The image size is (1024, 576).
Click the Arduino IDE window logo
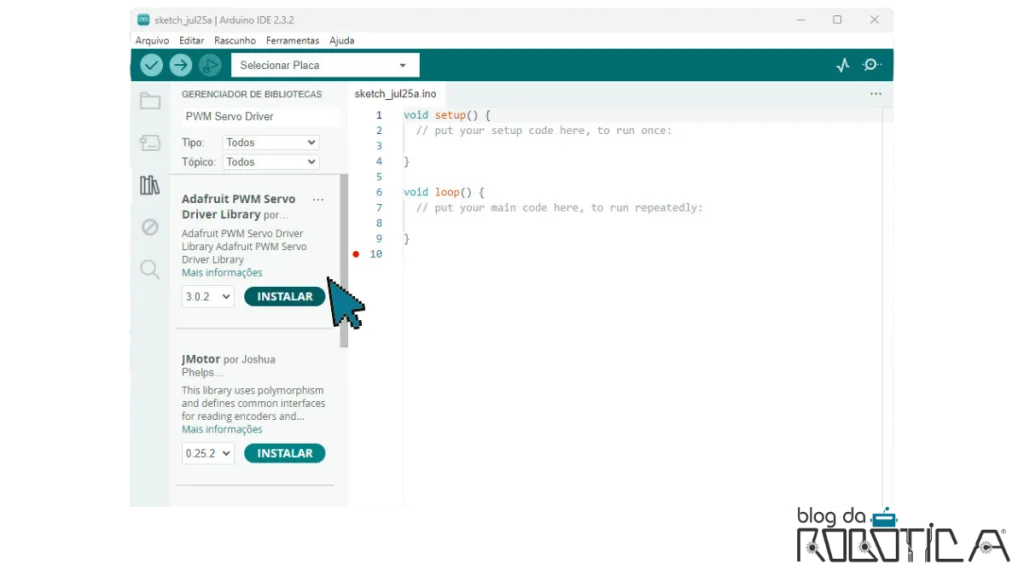[143, 20]
